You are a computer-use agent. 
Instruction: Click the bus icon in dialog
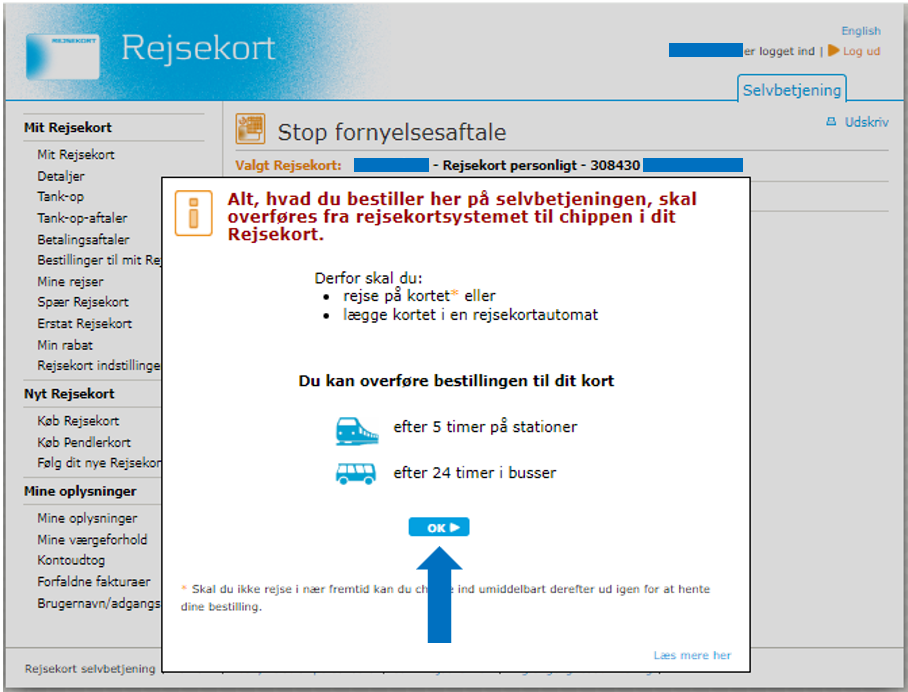coord(356,473)
